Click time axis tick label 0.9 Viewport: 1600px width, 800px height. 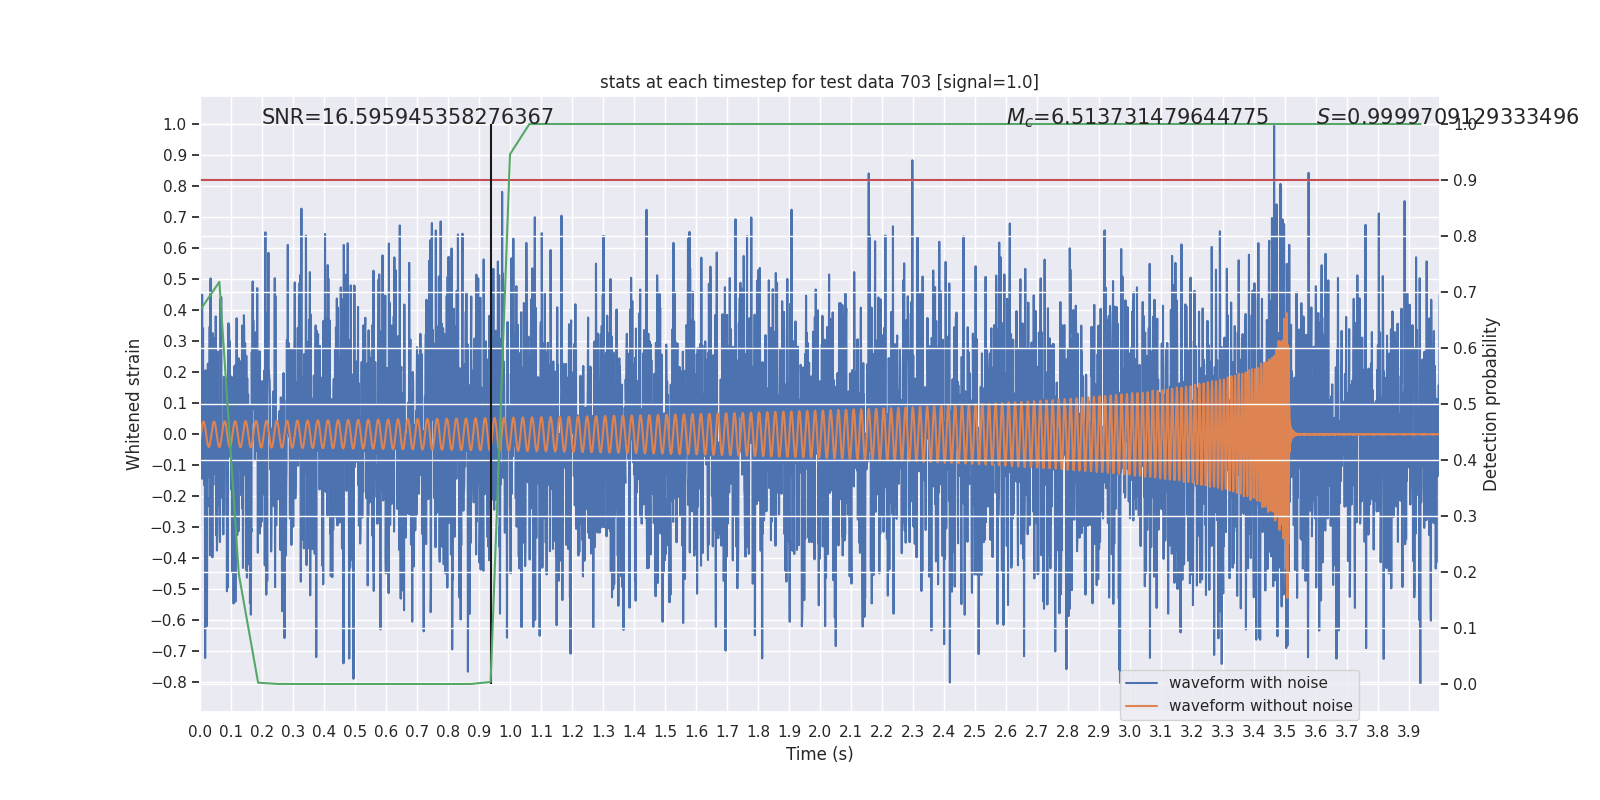pos(479,732)
